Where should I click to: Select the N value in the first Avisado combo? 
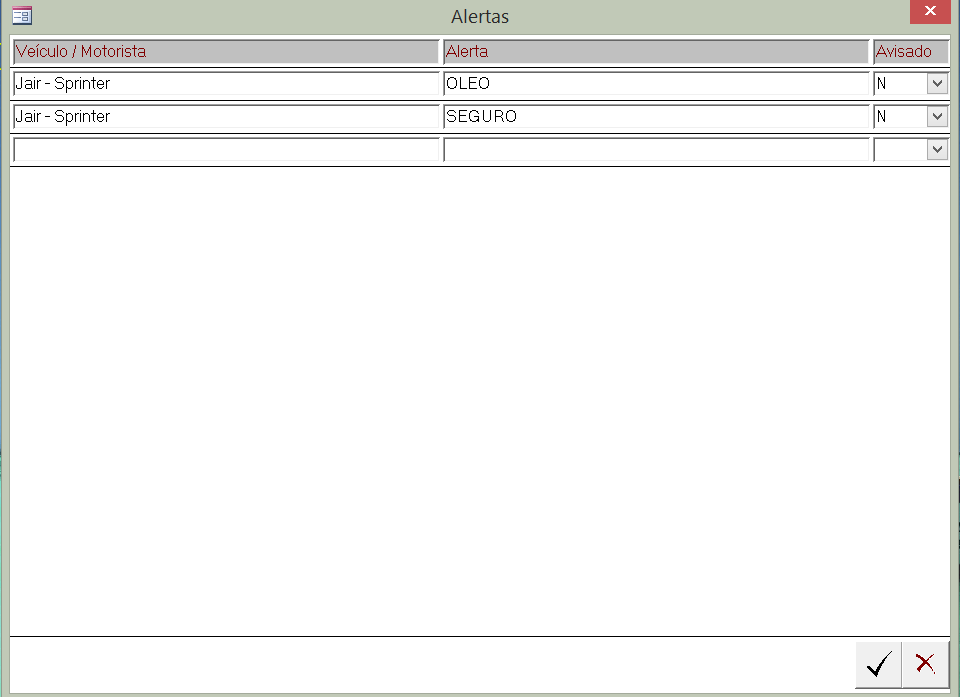click(x=895, y=83)
